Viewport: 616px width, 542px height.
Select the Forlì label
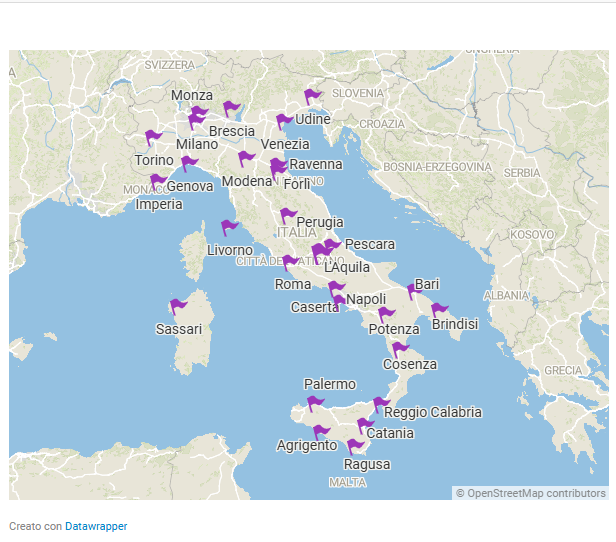tap(297, 184)
